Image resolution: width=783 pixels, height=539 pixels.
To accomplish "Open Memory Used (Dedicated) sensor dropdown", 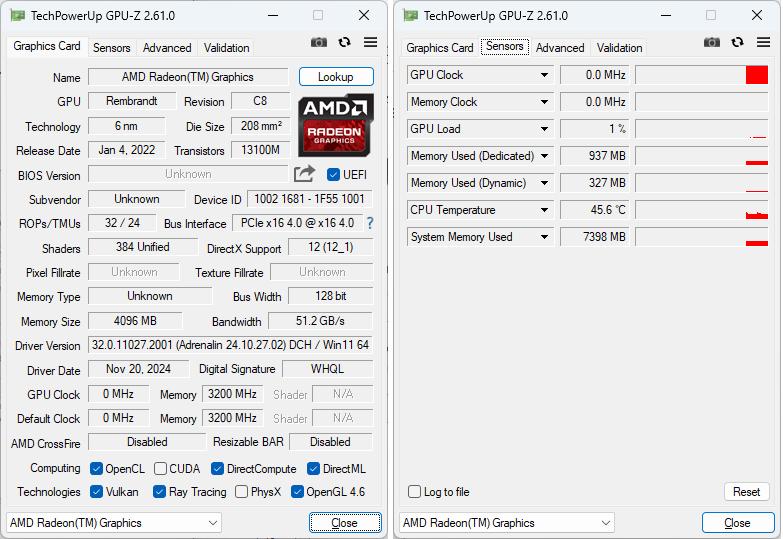I will 544,156.
